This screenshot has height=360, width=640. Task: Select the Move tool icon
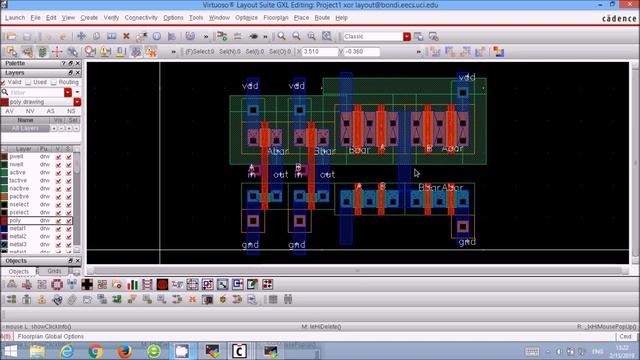(x=81, y=36)
